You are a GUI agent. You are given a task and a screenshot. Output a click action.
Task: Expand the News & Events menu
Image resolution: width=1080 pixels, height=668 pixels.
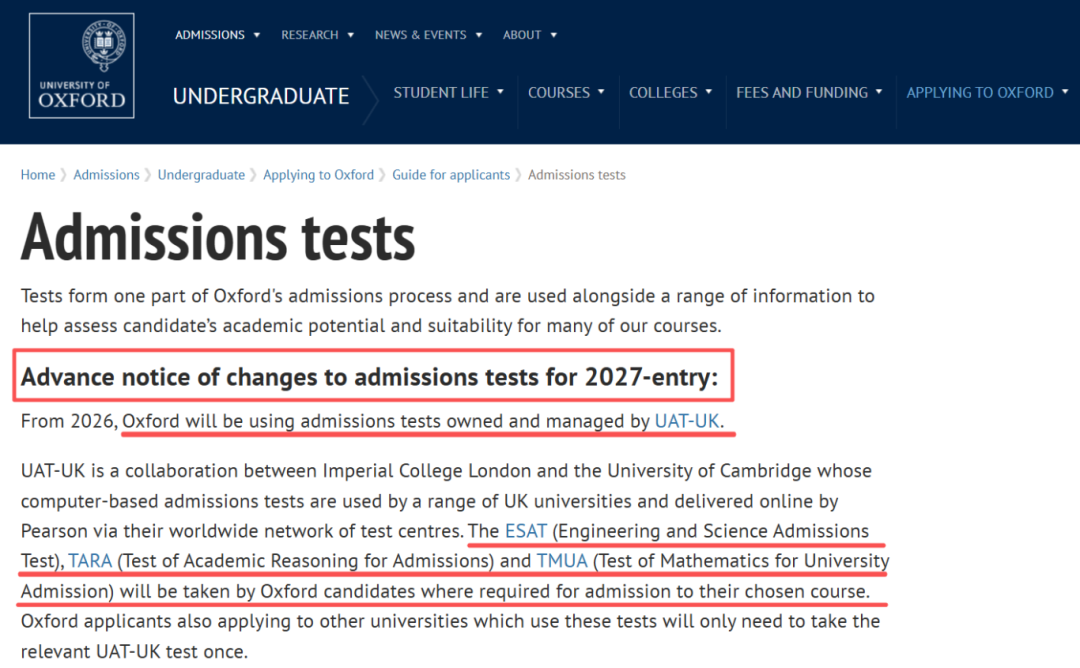428,35
